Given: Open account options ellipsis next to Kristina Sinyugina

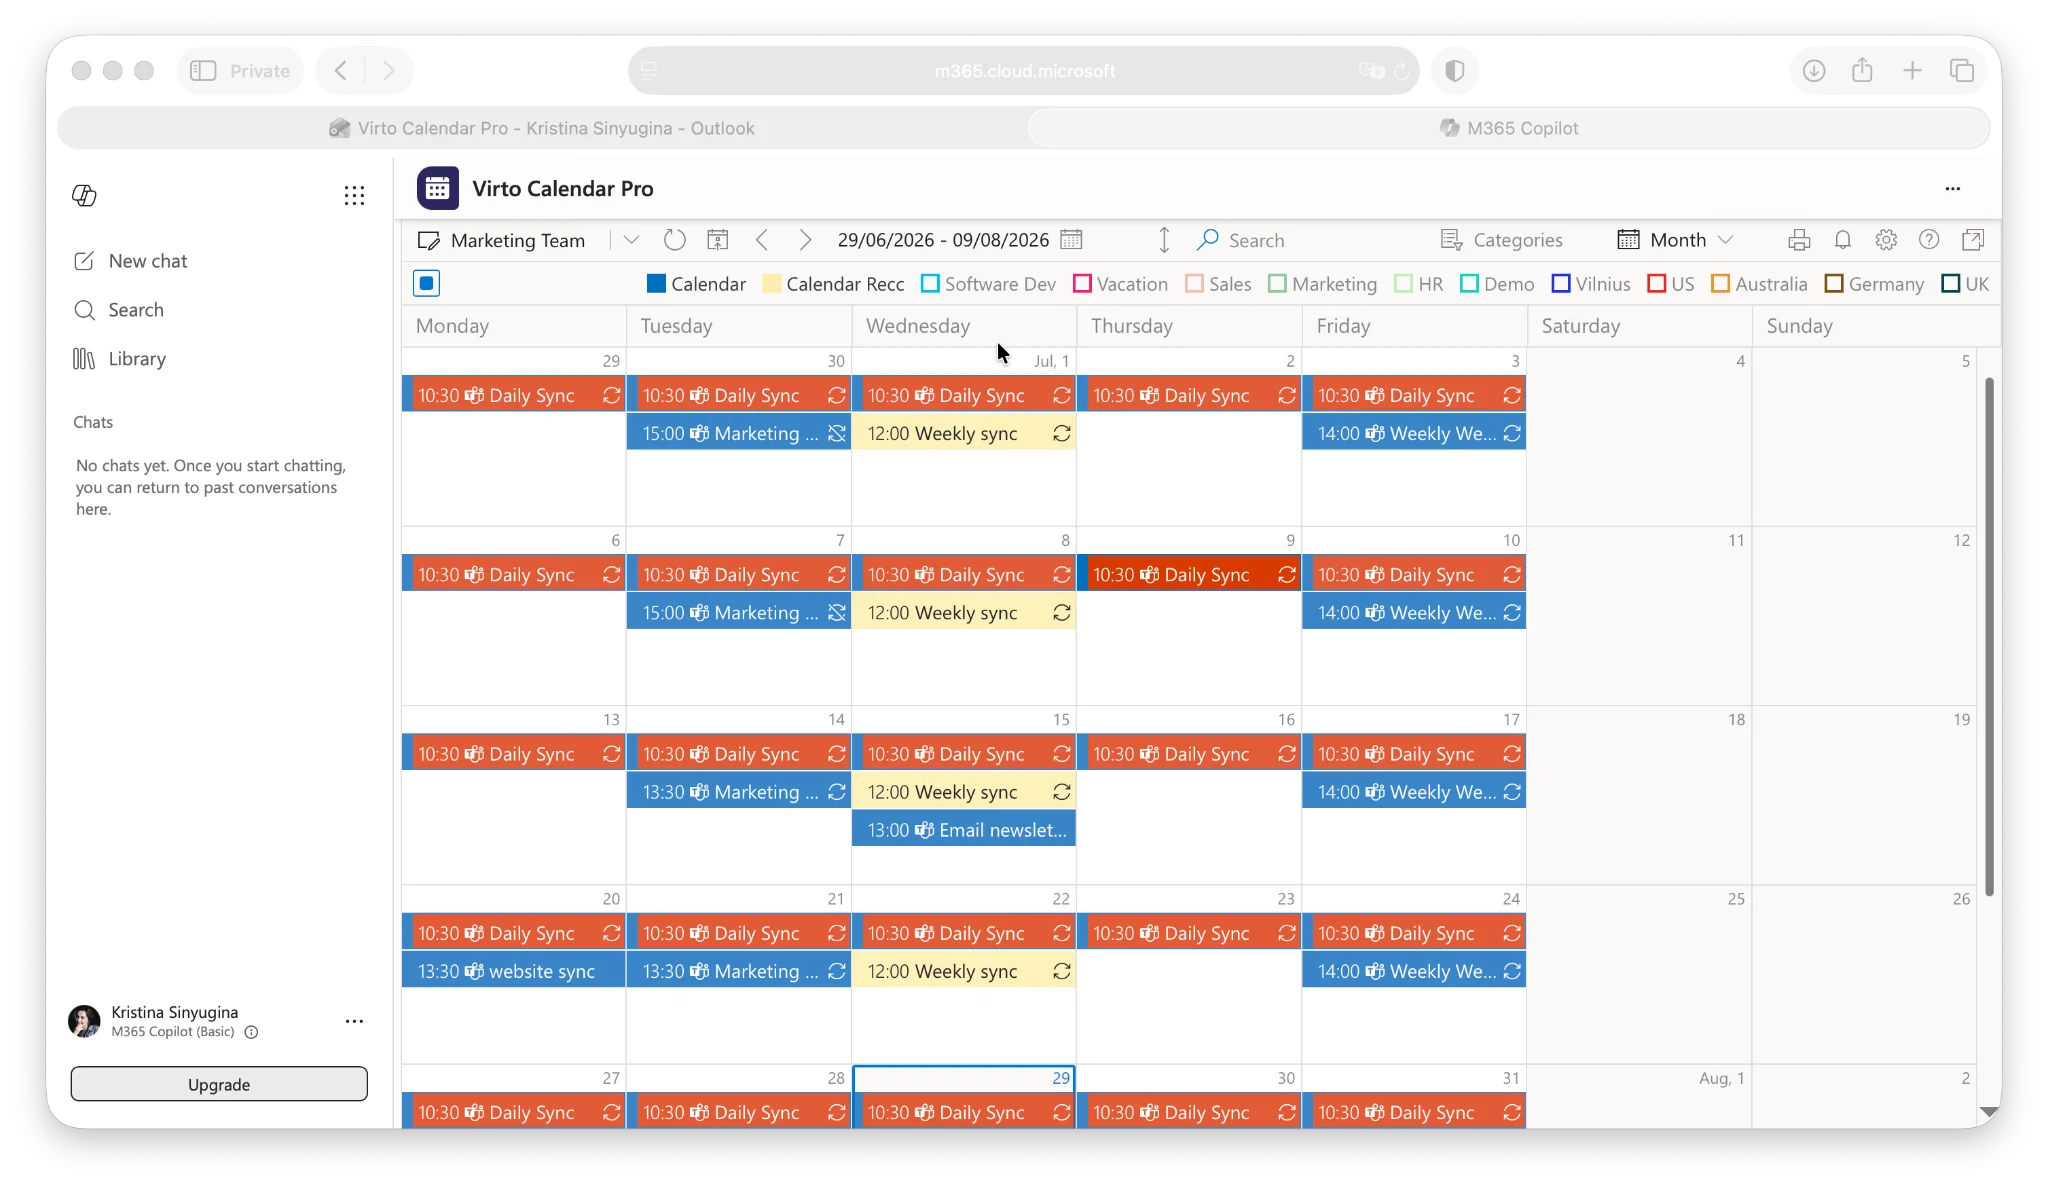Looking at the screenshot, I should (x=354, y=1021).
